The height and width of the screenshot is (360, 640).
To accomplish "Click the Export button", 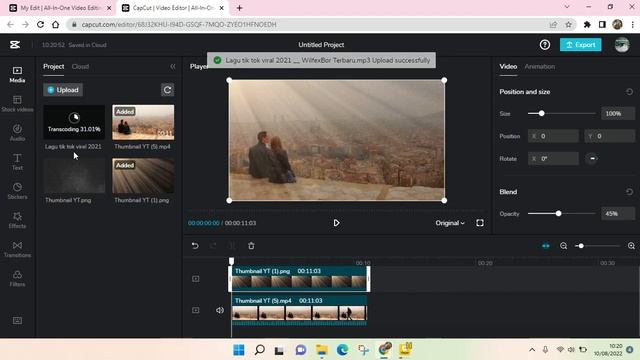I will (x=580, y=44).
